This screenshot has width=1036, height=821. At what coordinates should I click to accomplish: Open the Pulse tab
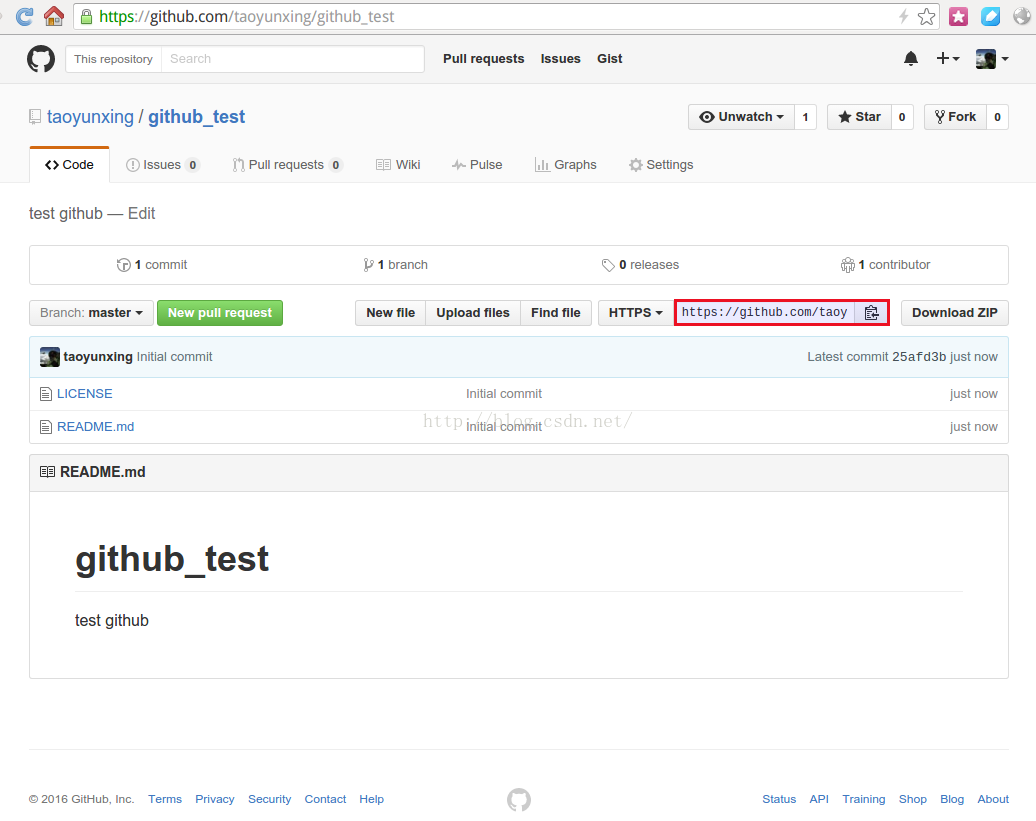coord(477,164)
